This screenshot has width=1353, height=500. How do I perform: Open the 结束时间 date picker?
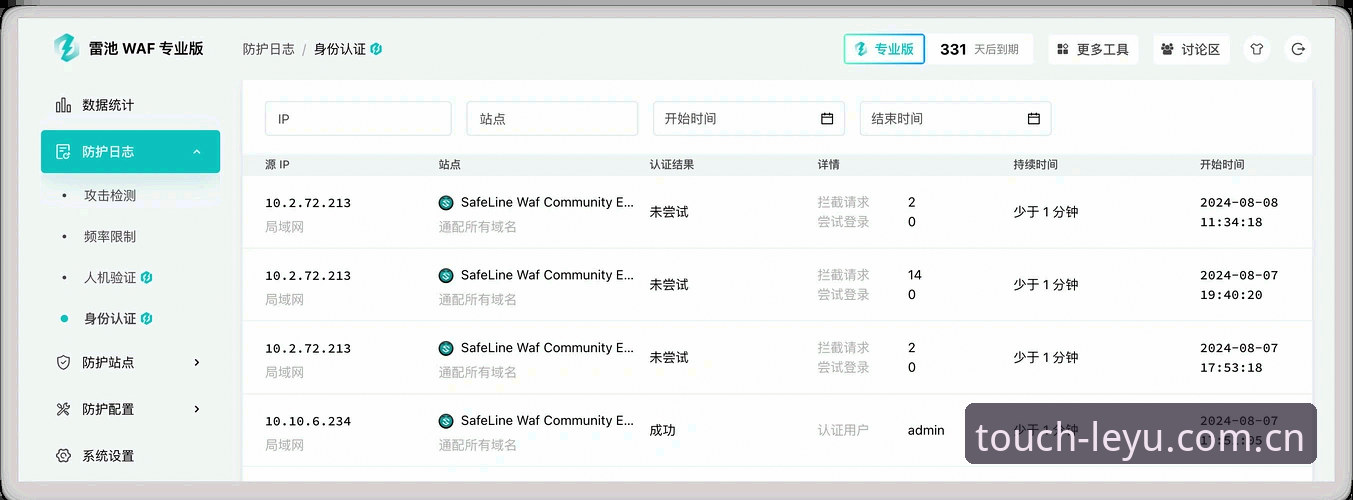pyautogui.click(x=956, y=118)
